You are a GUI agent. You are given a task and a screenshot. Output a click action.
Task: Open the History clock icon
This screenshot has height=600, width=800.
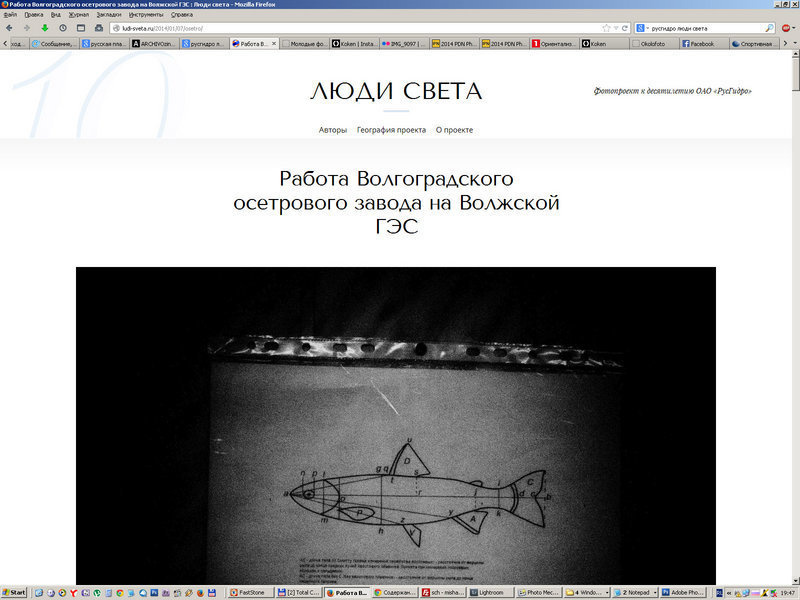(63, 28)
